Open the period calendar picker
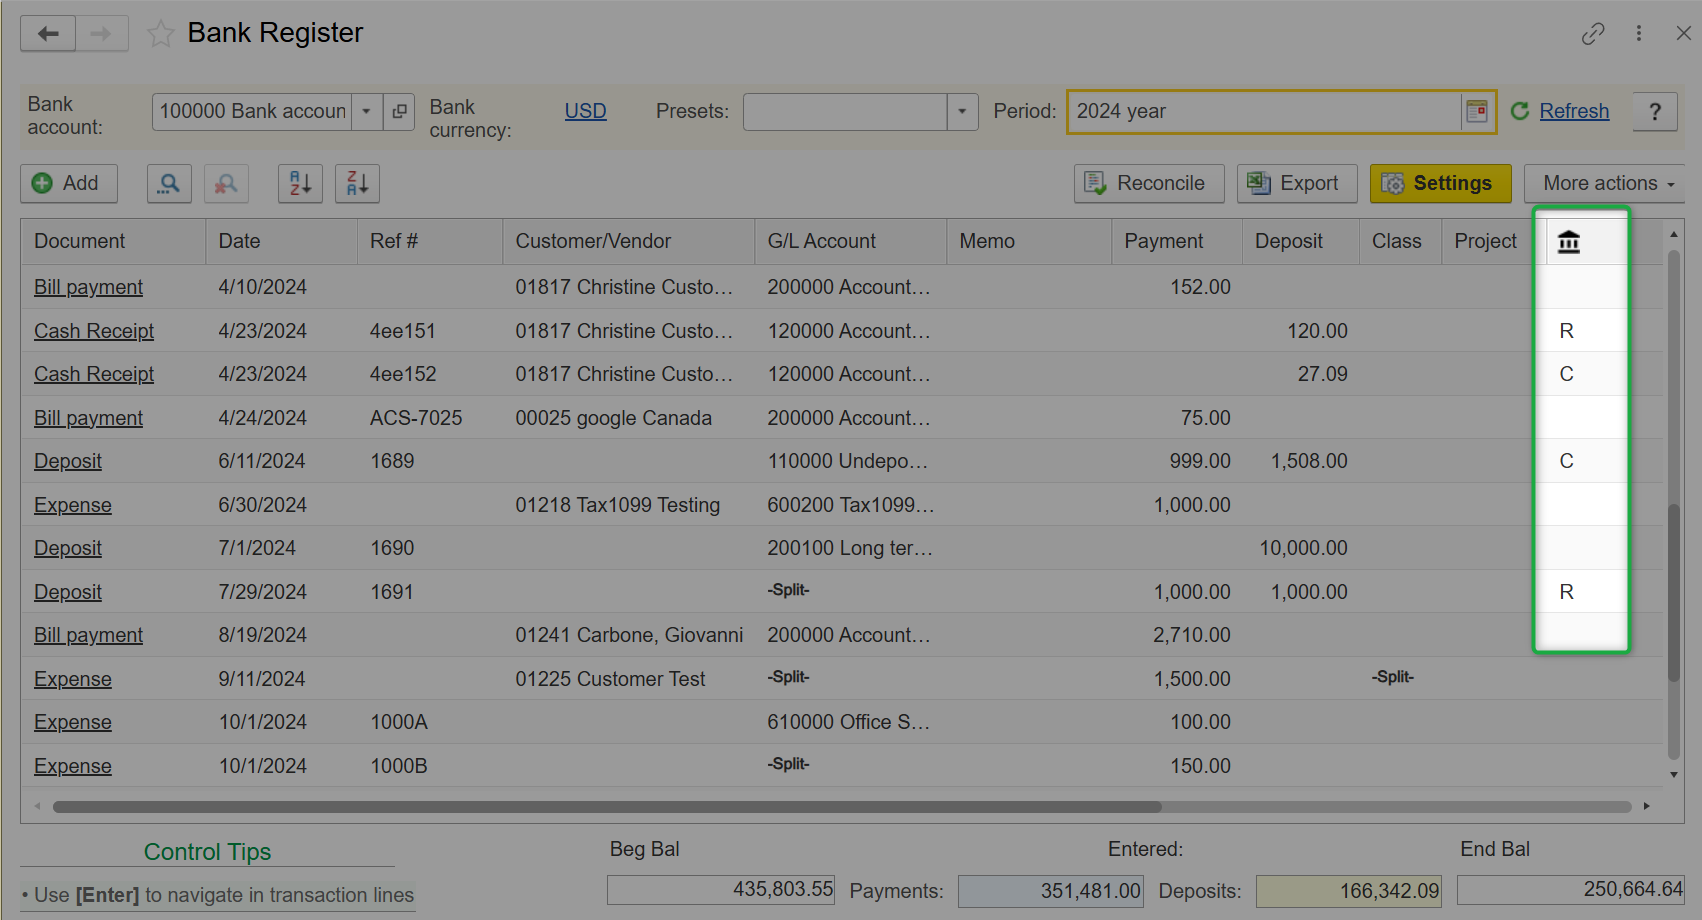This screenshot has width=1702, height=920. coord(1477,112)
